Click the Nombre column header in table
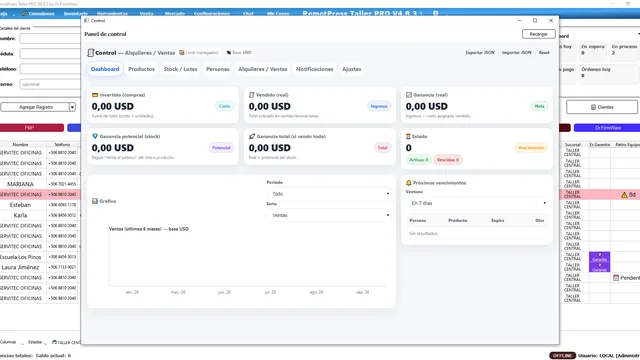Screen dimensions: 640x360 tap(20, 144)
